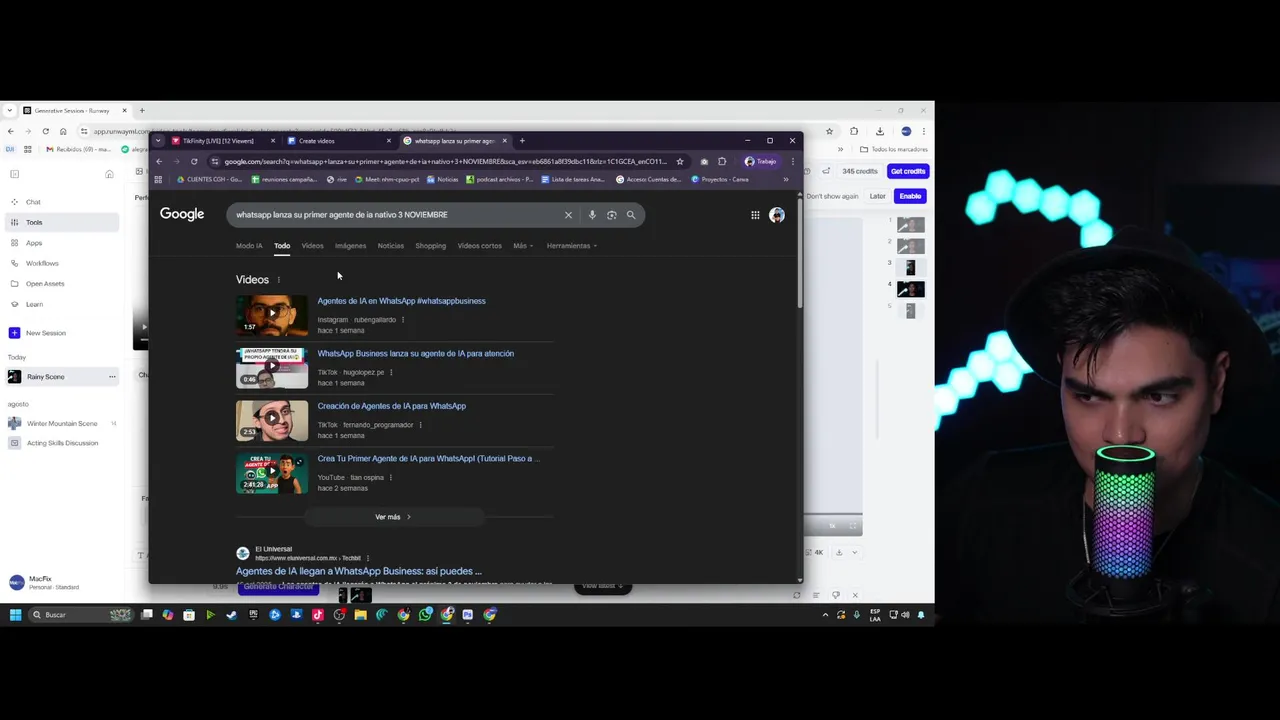This screenshot has width=1280, height=720.
Task: Open the Windows Start menu
Action: (15, 615)
